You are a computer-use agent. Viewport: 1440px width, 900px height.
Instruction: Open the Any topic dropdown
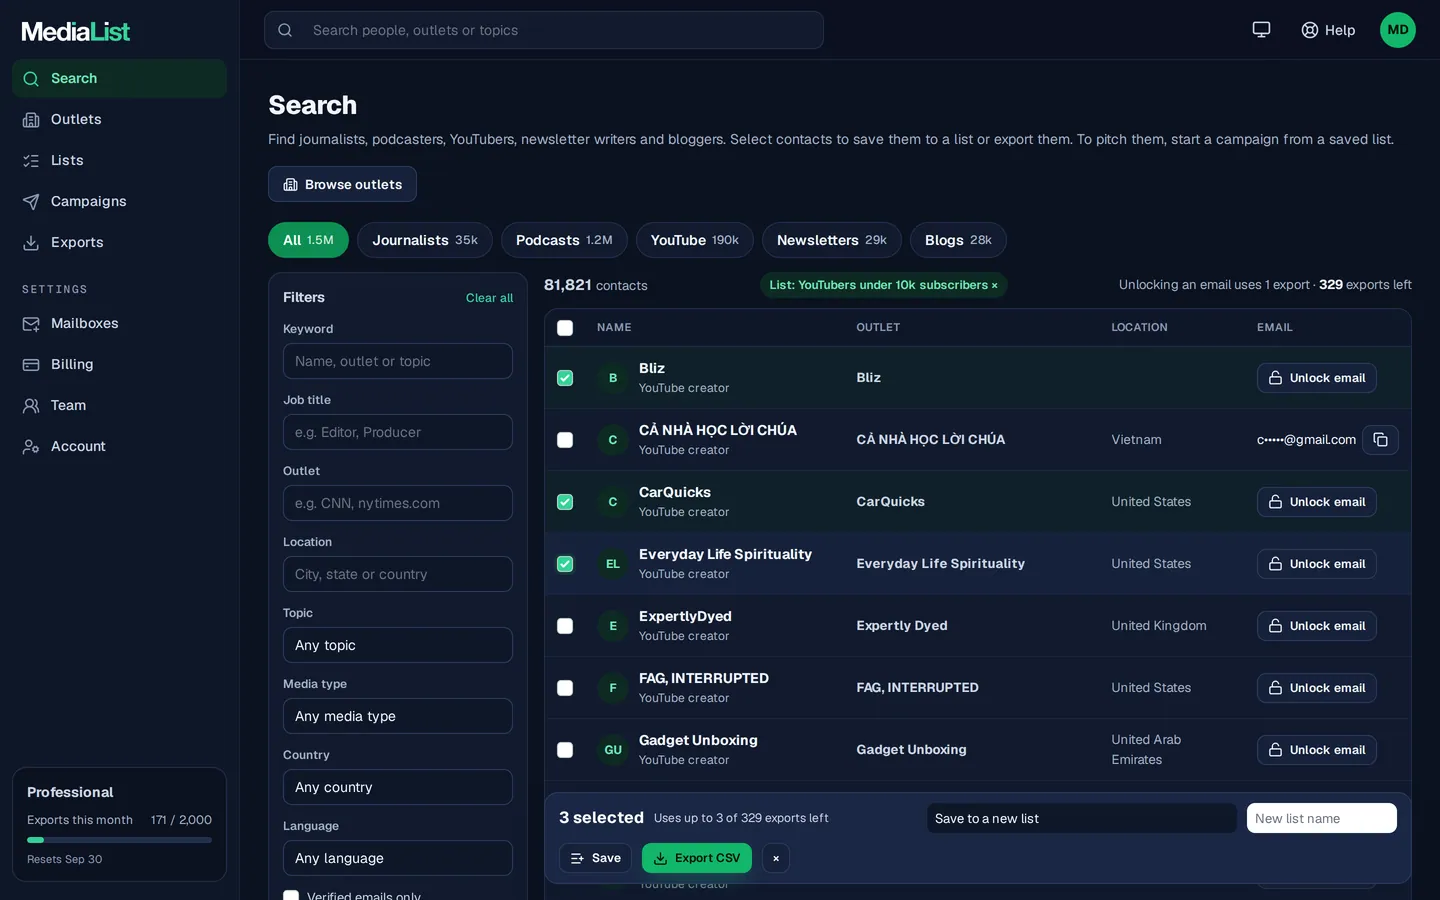pos(398,645)
